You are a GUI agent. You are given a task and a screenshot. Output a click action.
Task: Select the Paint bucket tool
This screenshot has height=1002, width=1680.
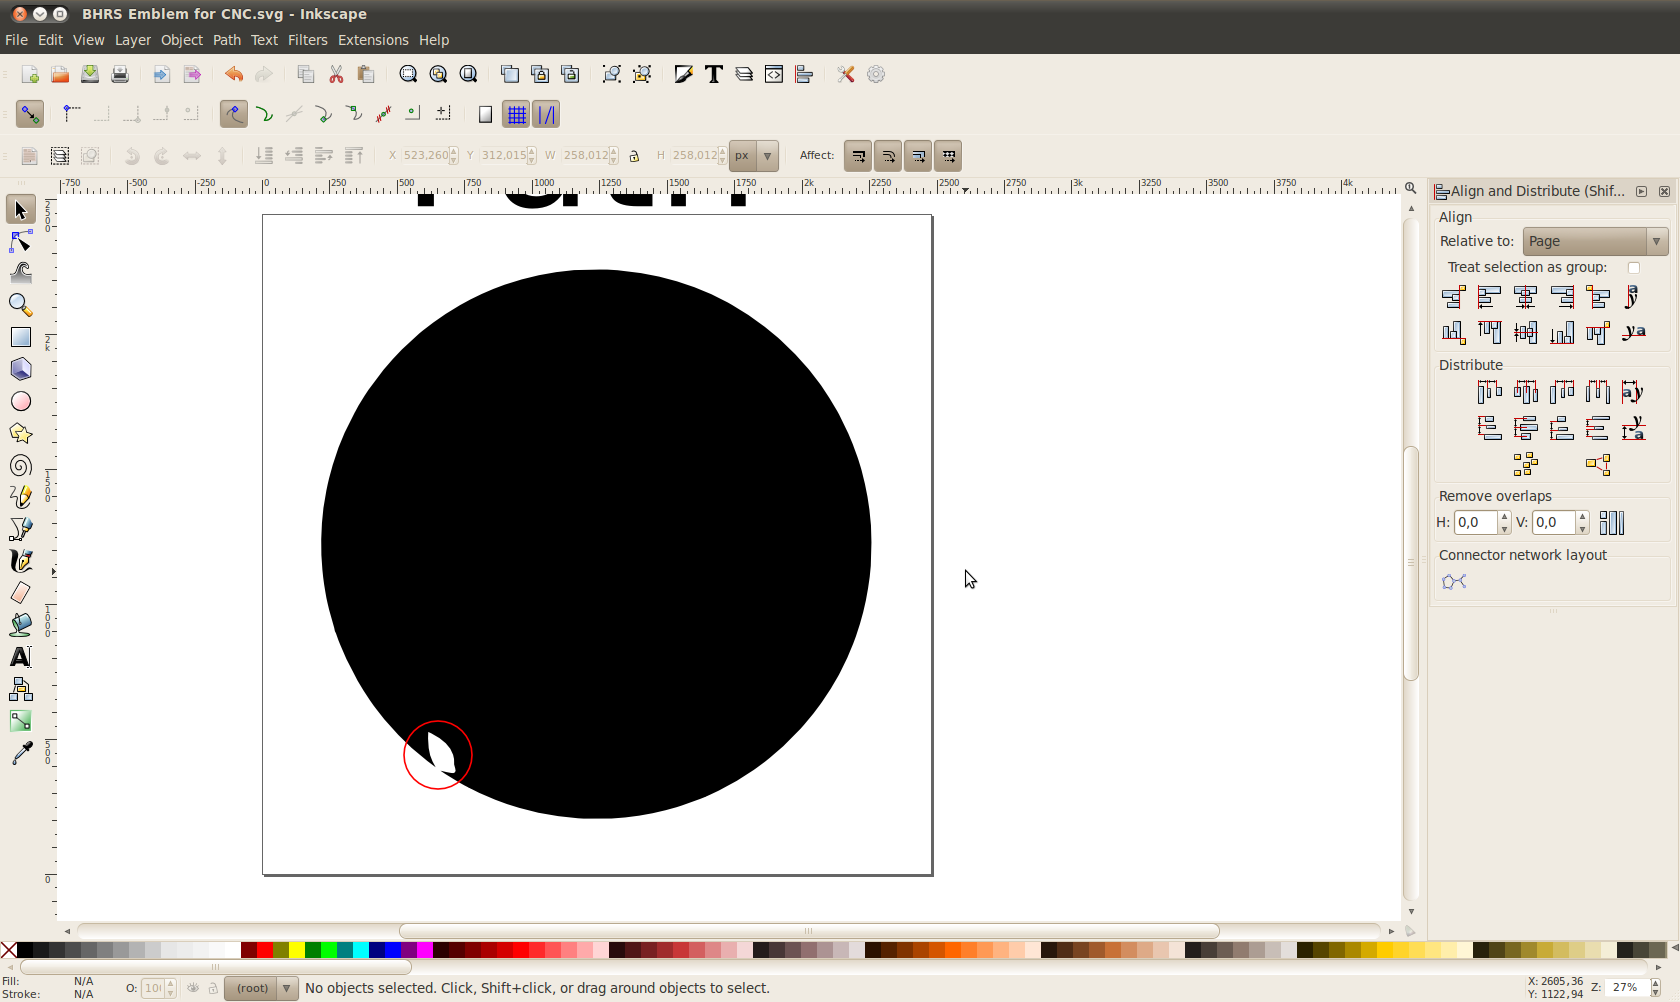coord(21,625)
